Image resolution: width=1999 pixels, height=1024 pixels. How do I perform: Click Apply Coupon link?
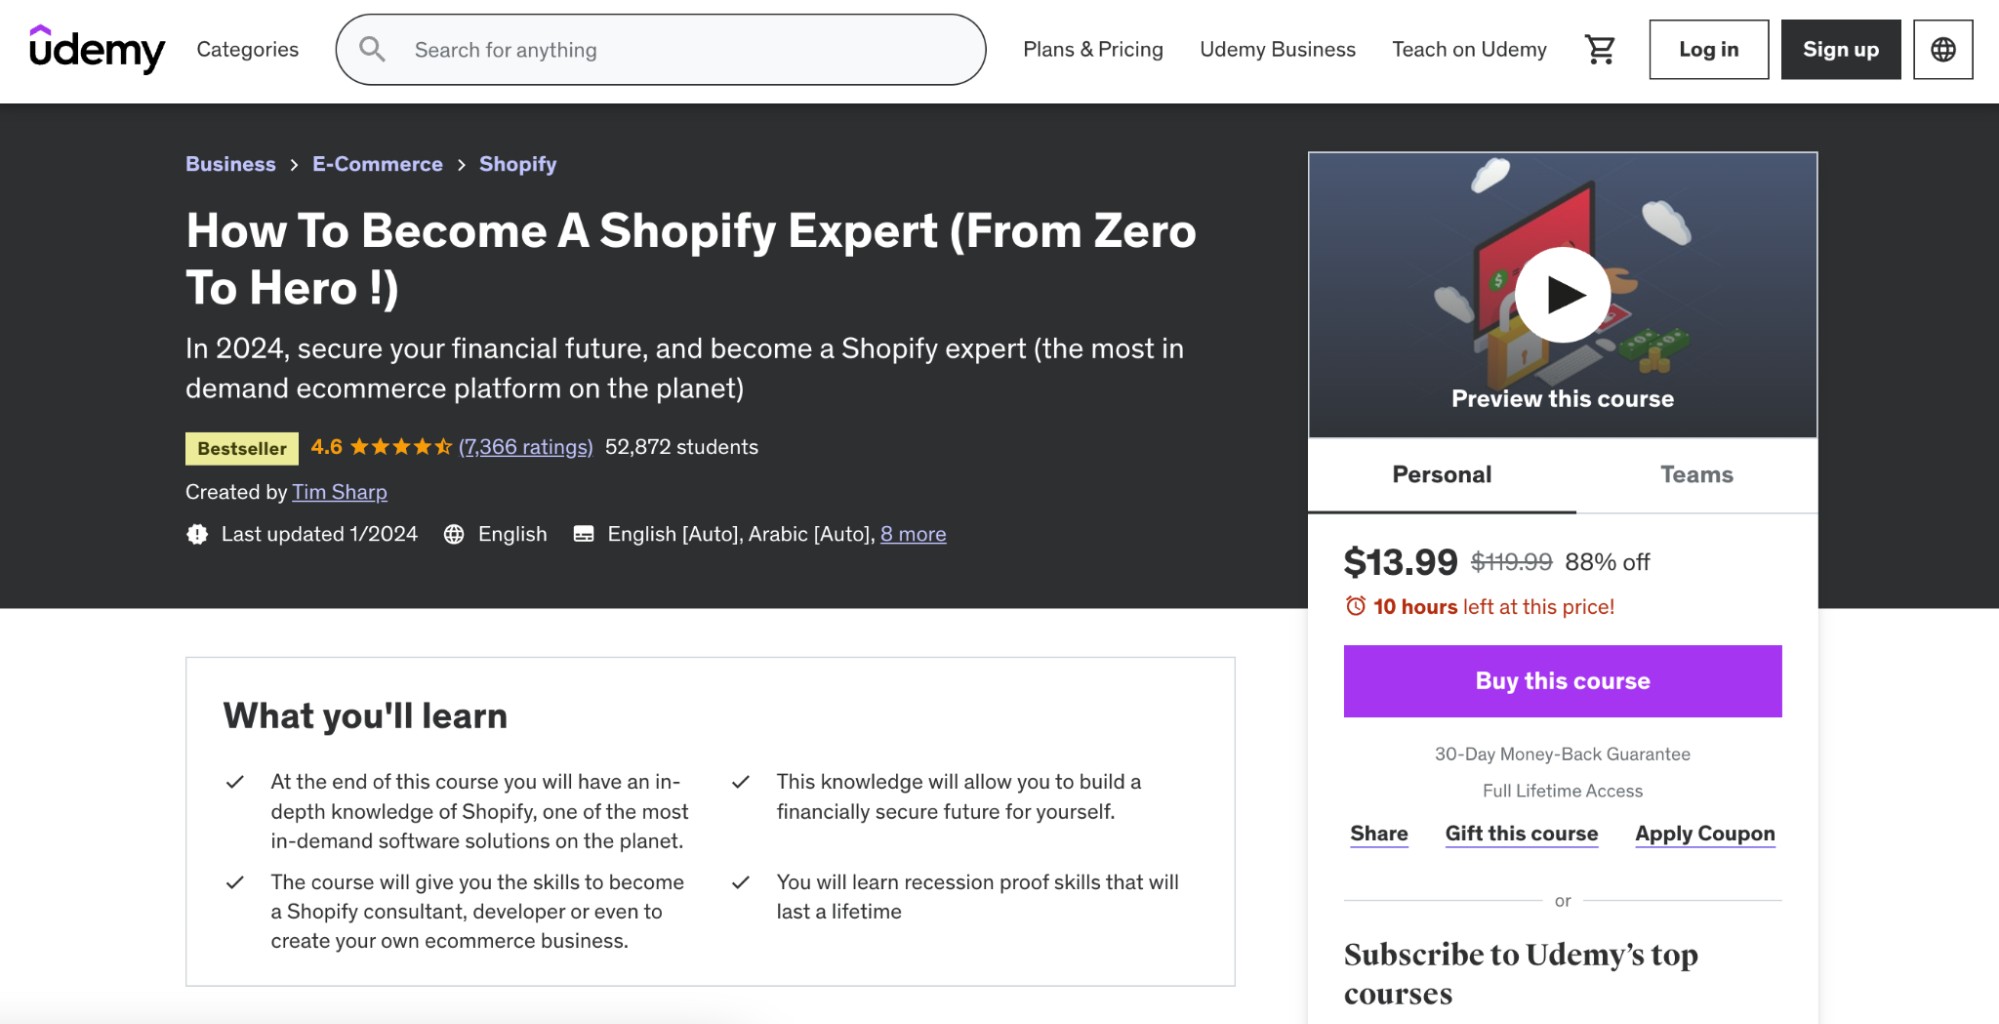pyautogui.click(x=1705, y=834)
